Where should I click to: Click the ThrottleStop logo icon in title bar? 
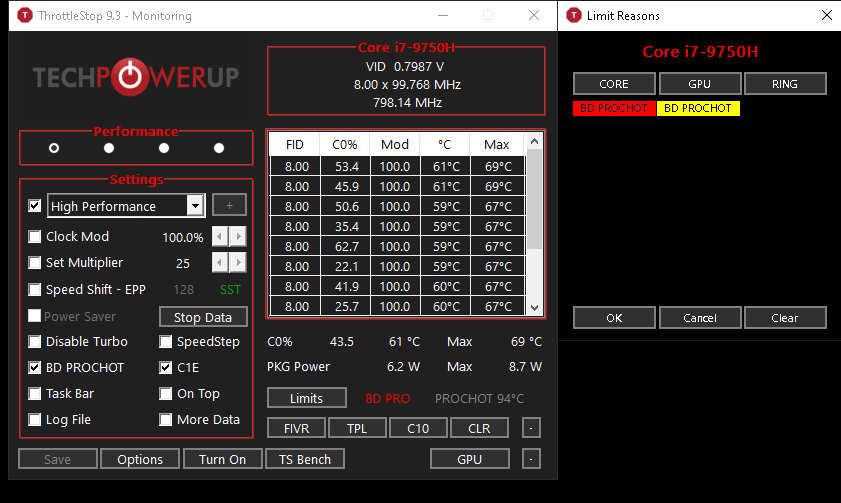[x=25, y=16]
